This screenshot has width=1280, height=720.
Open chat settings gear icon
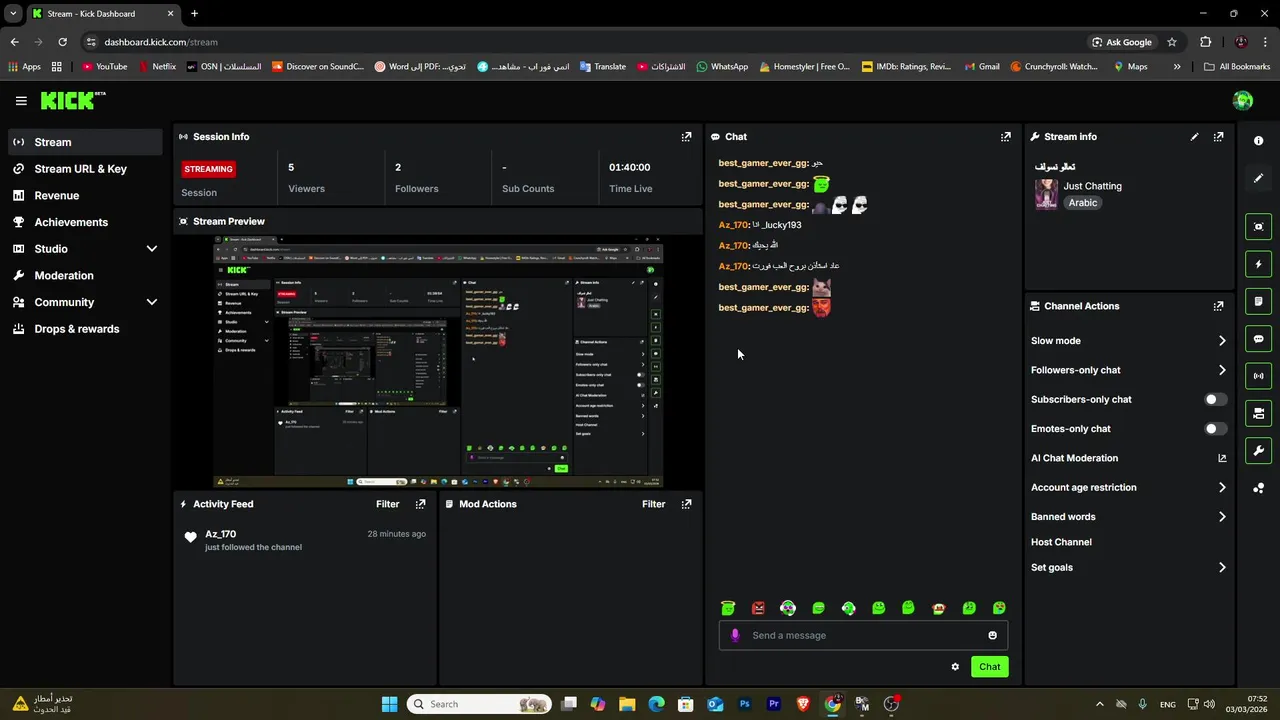(x=955, y=667)
